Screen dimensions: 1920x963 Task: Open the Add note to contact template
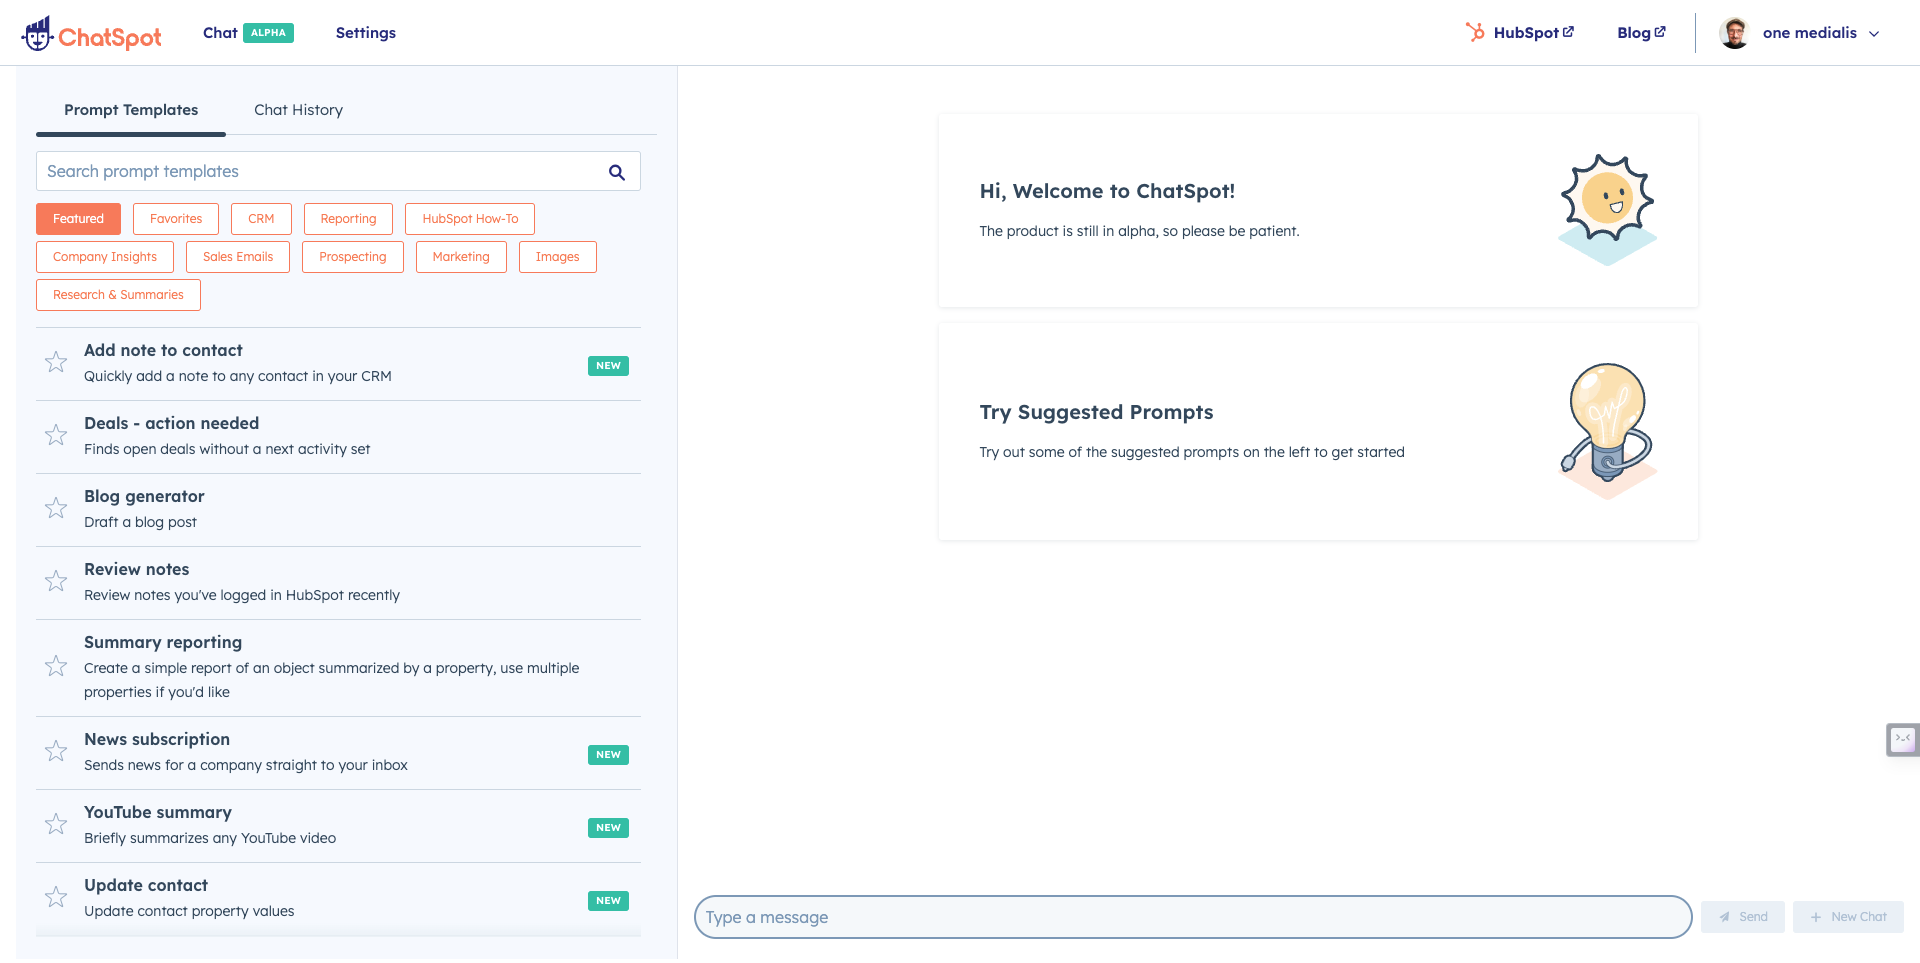tap(338, 364)
